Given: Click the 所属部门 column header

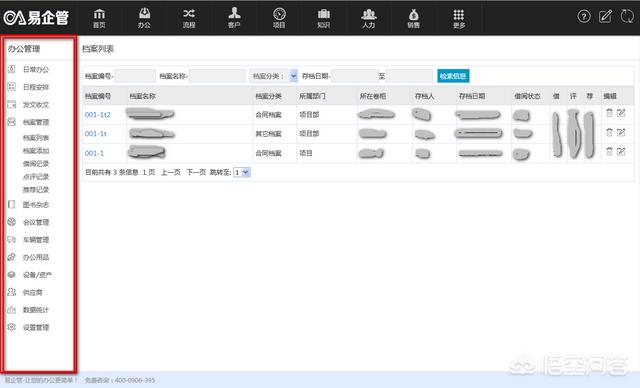Looking at the screenshot, I should click(x=312, y=96).
